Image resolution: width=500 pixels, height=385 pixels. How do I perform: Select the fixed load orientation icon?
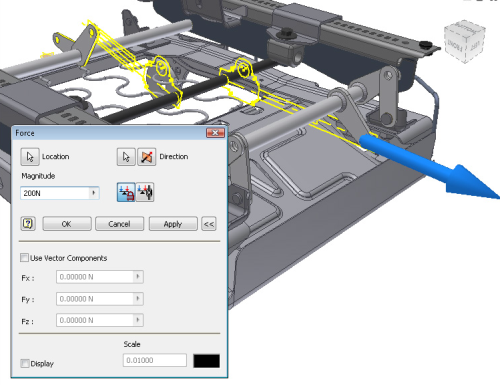[x=126, y=192]
